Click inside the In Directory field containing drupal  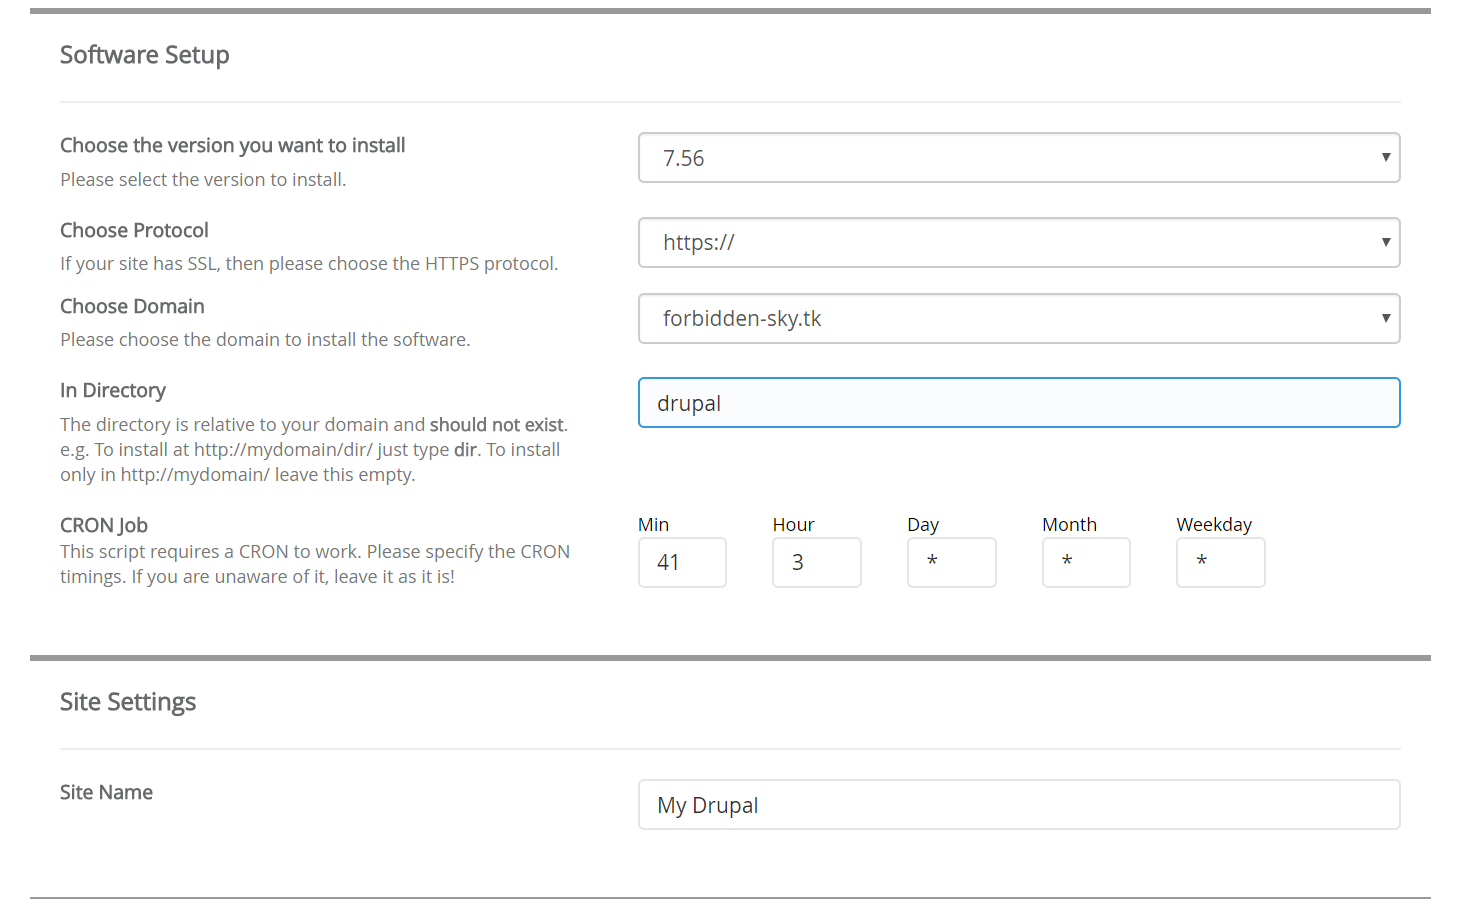tap(1018, 402)
